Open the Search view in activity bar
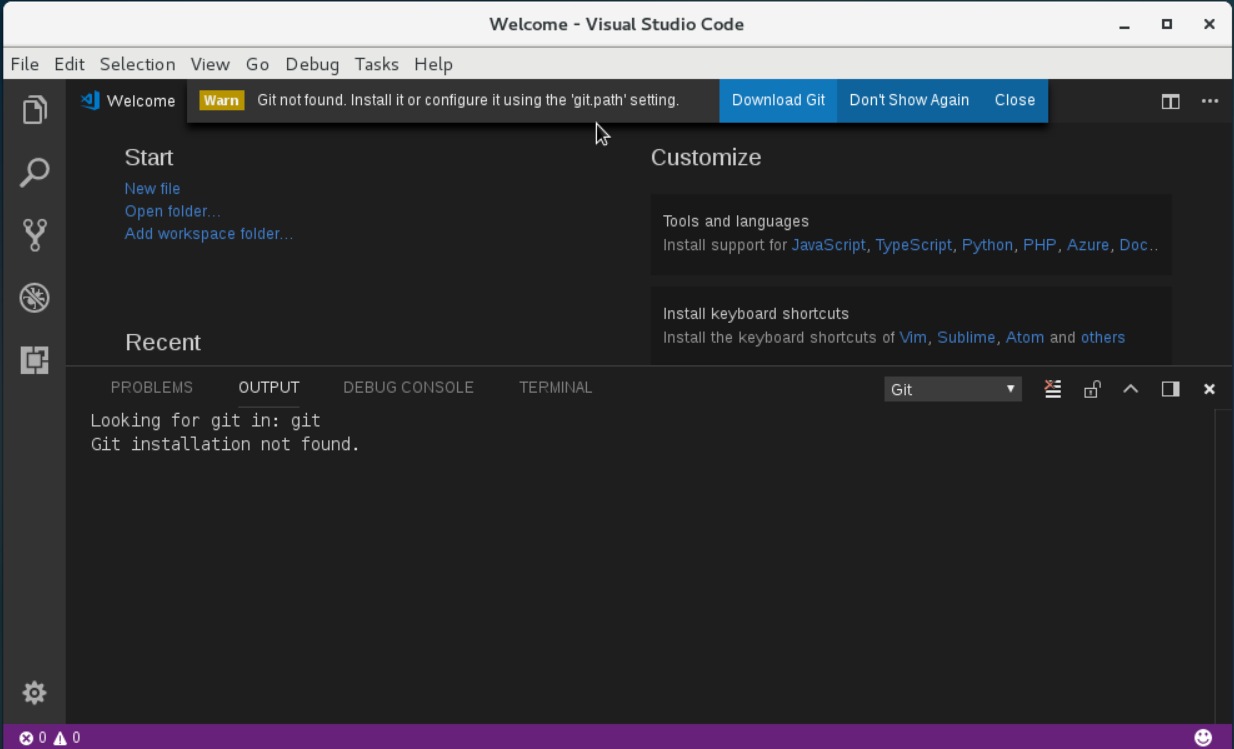Image resolution: width=1234 pixels, height=749 pixels. 34,172
